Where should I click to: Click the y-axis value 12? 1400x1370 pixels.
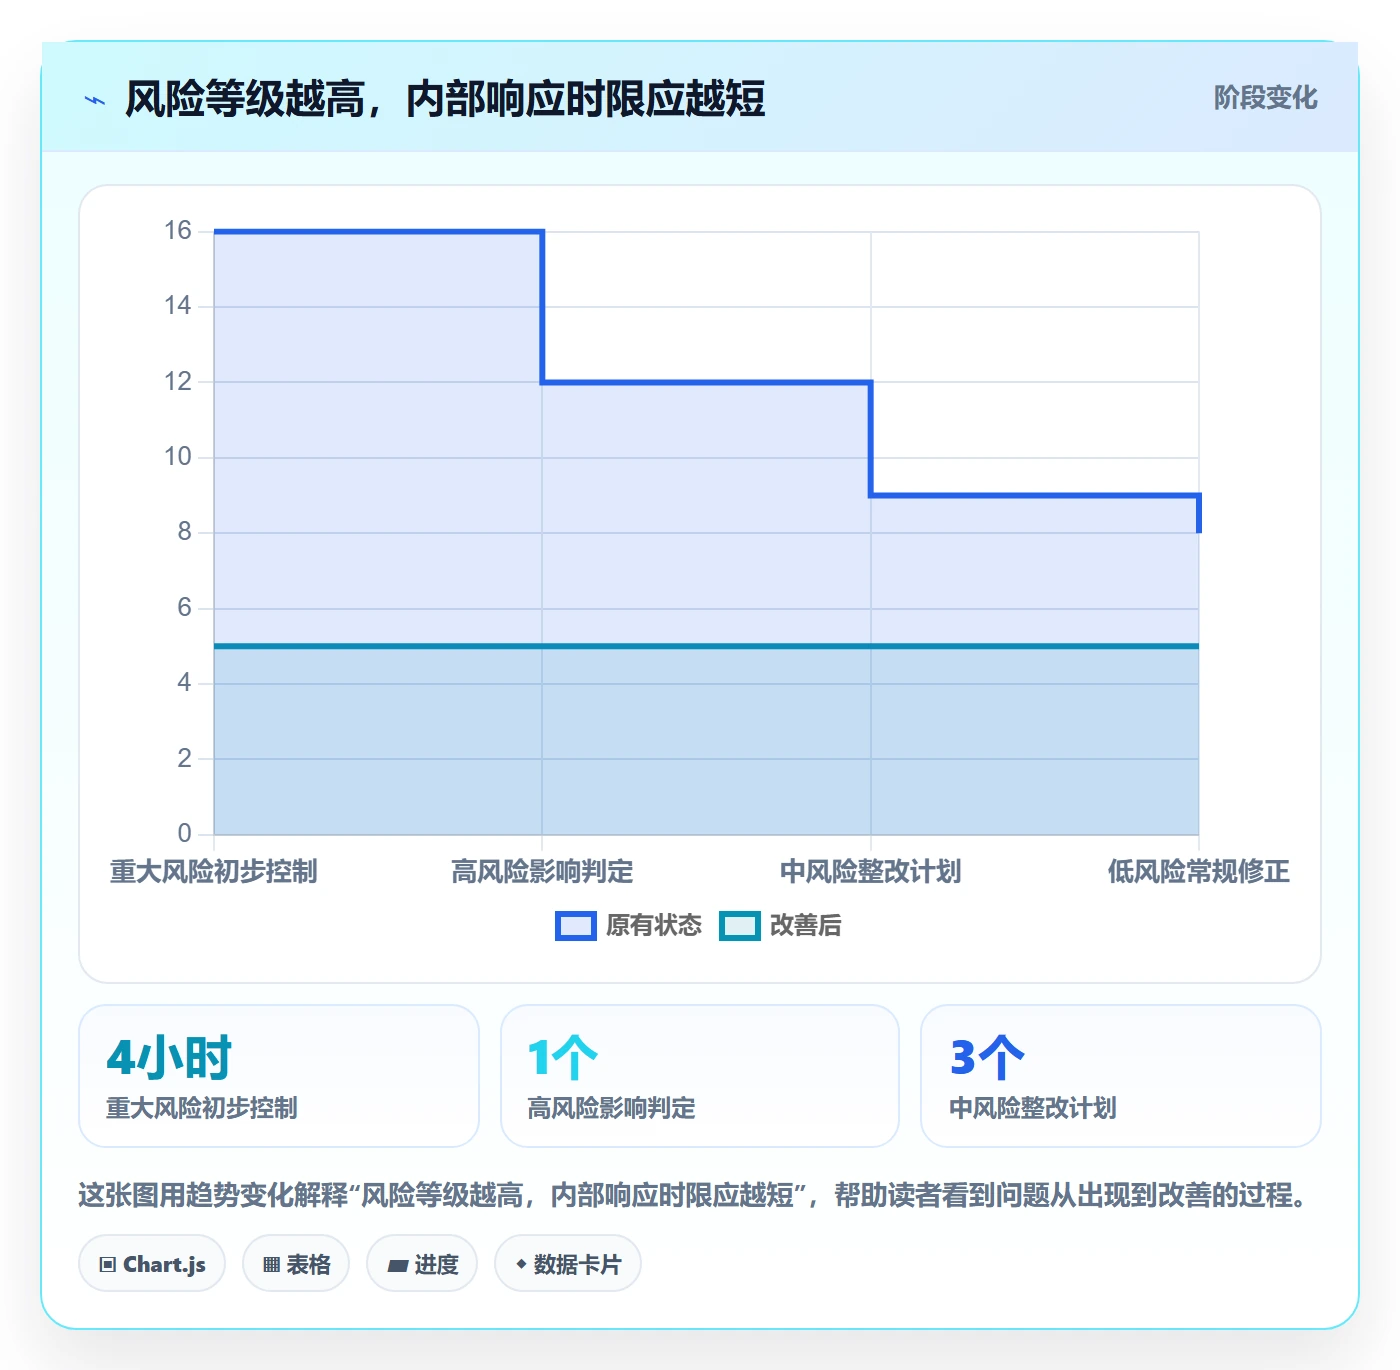coord(178,382)
